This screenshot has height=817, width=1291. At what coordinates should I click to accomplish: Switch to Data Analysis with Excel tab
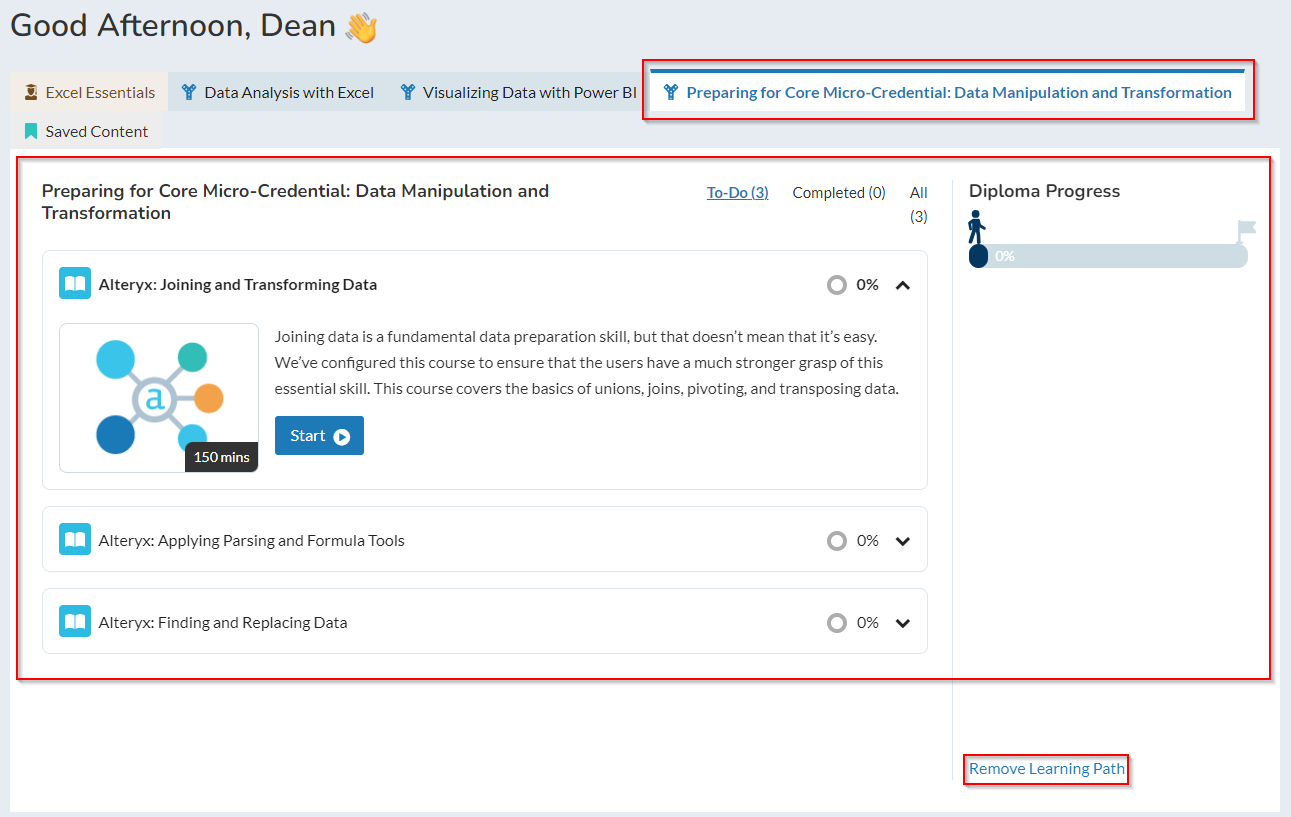coord(288,93)
